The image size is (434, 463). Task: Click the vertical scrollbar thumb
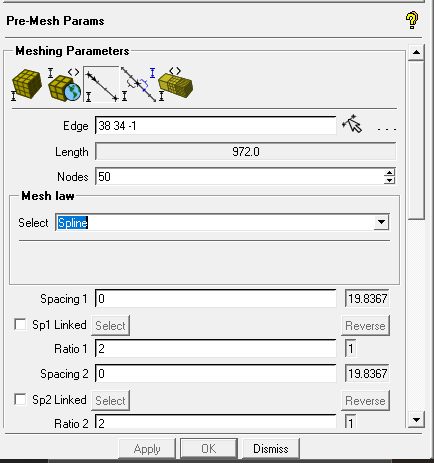(x=416, y=140)
